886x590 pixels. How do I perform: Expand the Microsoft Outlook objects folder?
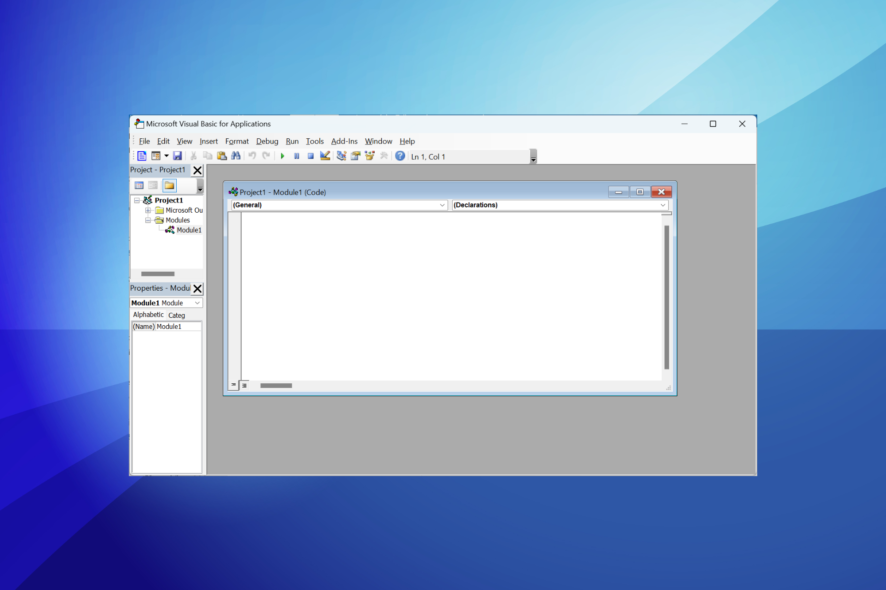(x=147, y=209)
